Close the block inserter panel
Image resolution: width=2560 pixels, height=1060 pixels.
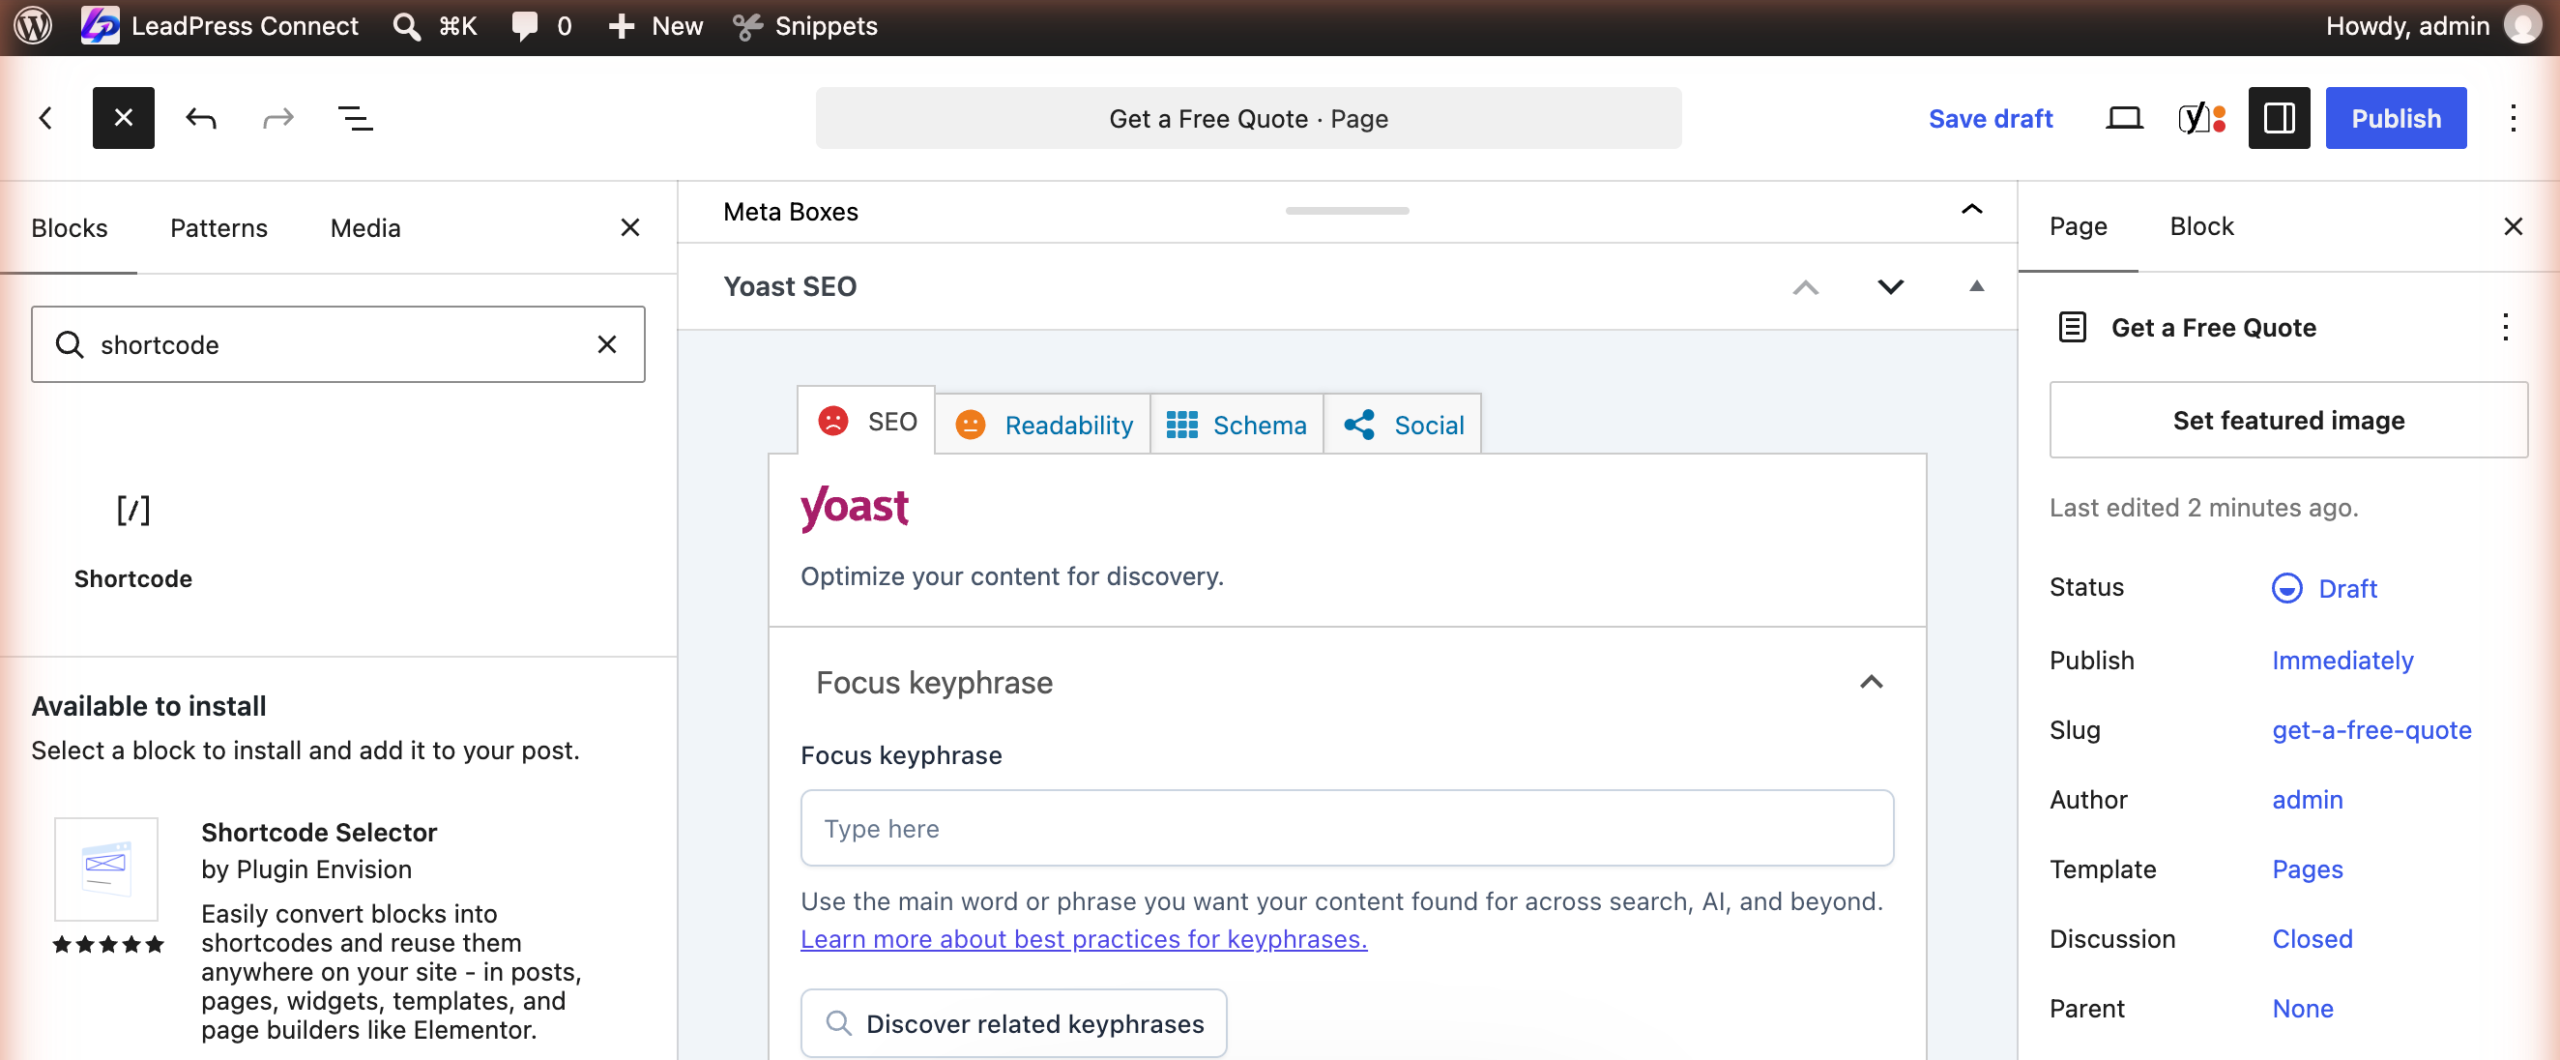[630, 228]
